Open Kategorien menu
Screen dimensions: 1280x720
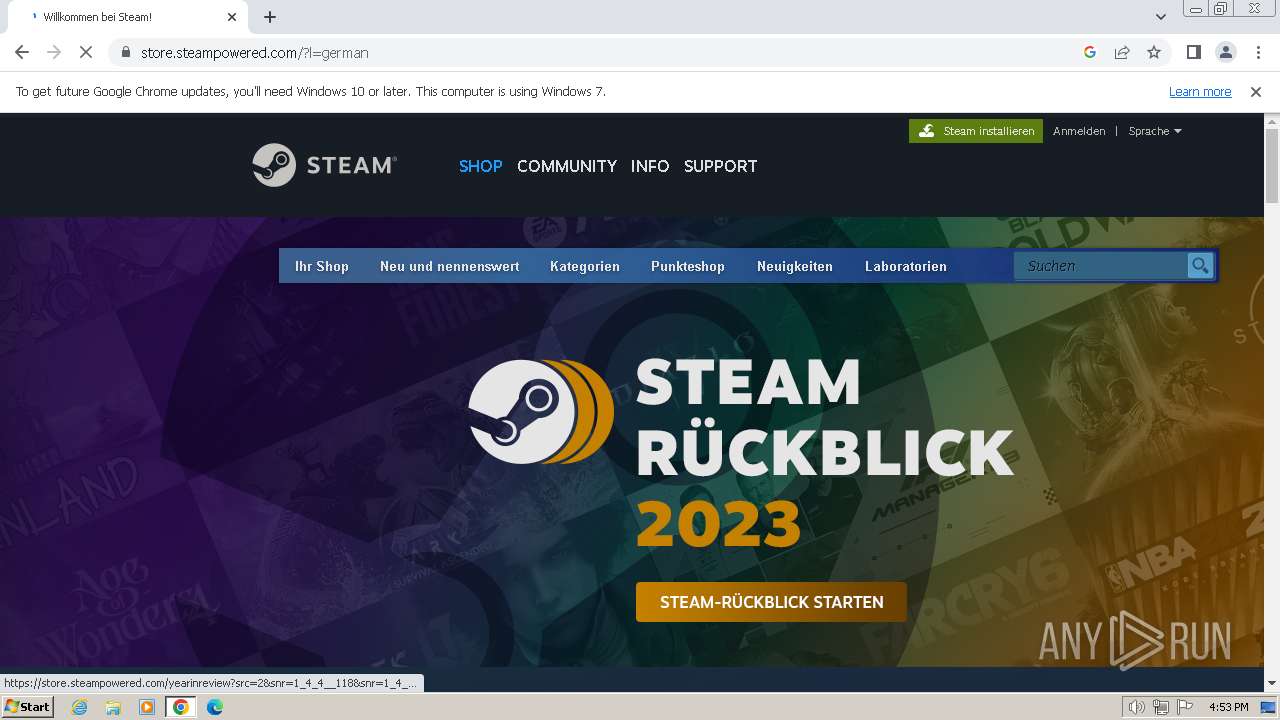pos(585,266)
